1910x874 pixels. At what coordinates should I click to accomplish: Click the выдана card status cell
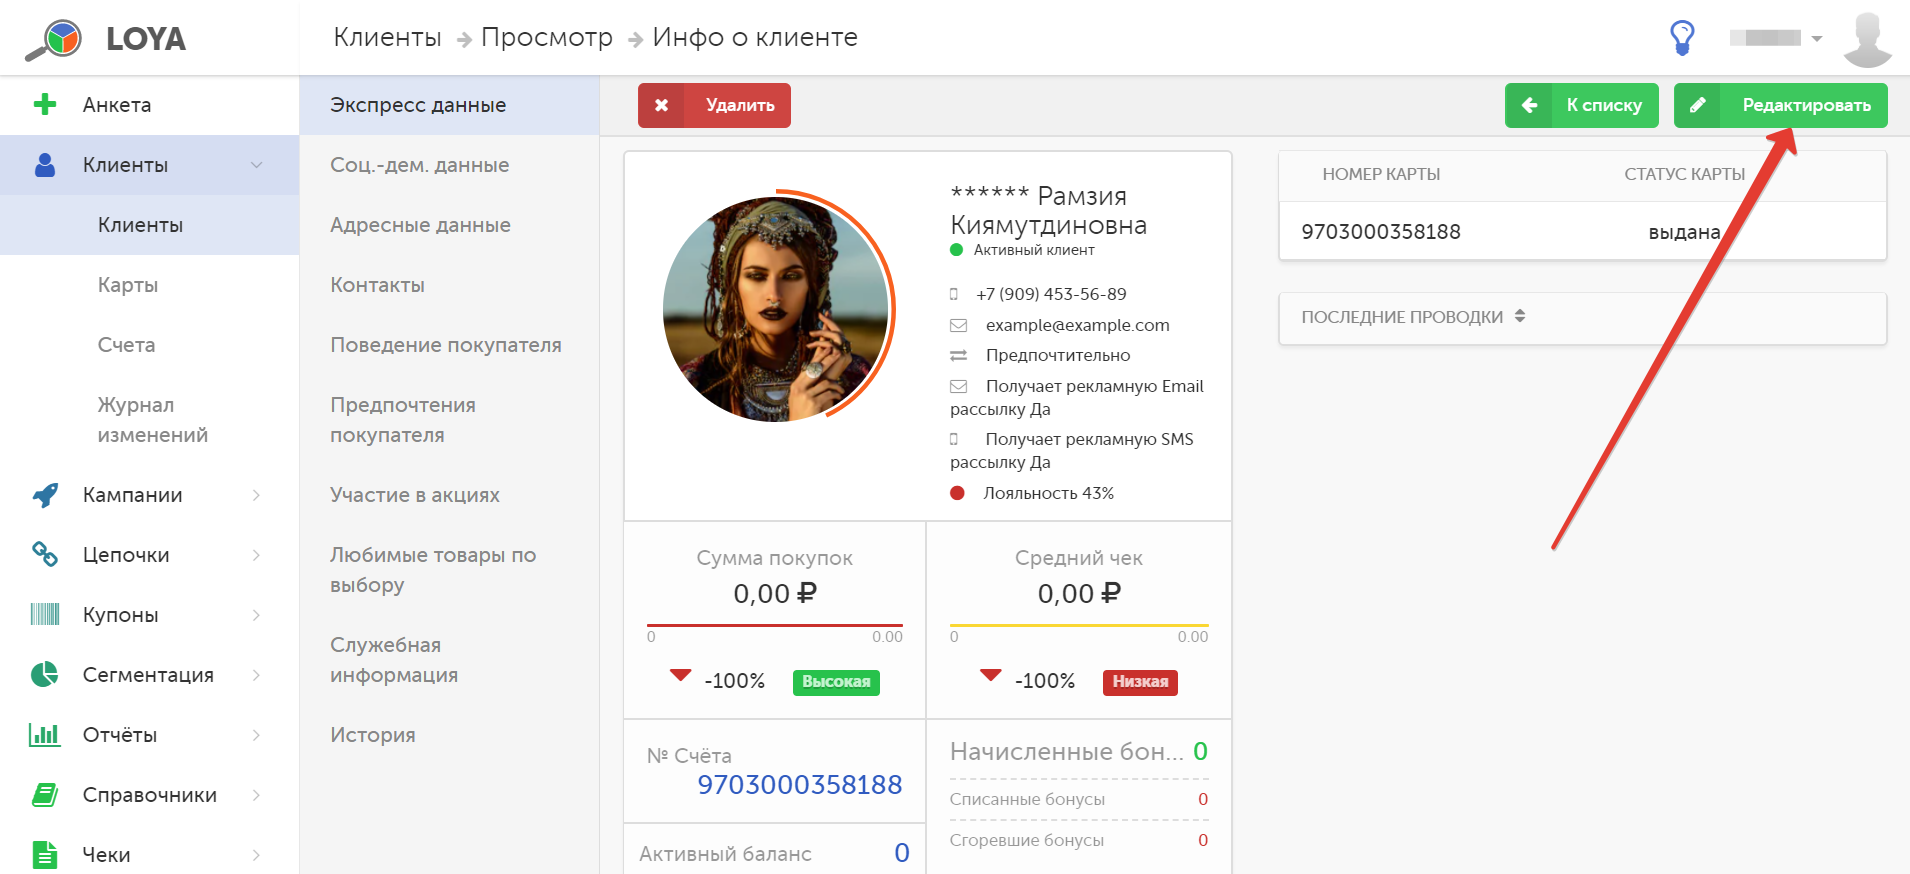[x=1685, y=232]
